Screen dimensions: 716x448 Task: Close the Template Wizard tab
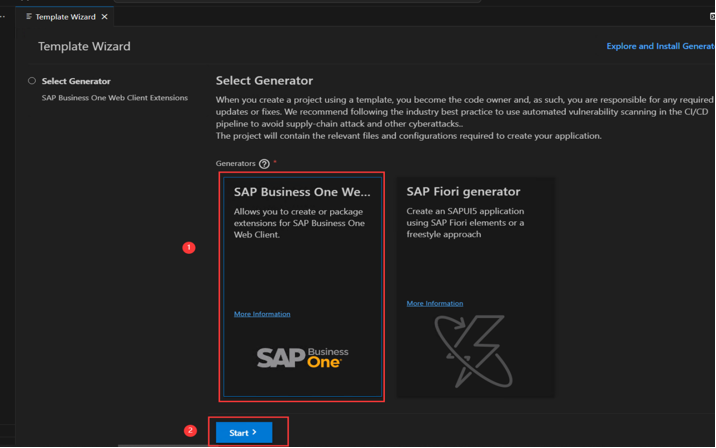(x=105, y=17)
